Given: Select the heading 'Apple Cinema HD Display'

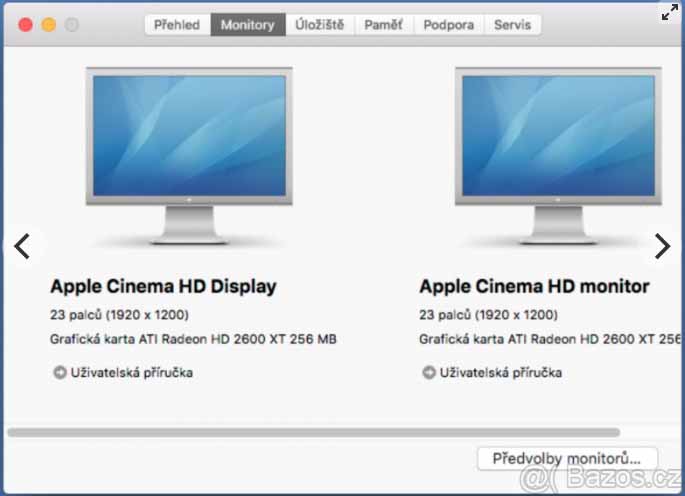Looking at the screenshot, I should 163,287.
